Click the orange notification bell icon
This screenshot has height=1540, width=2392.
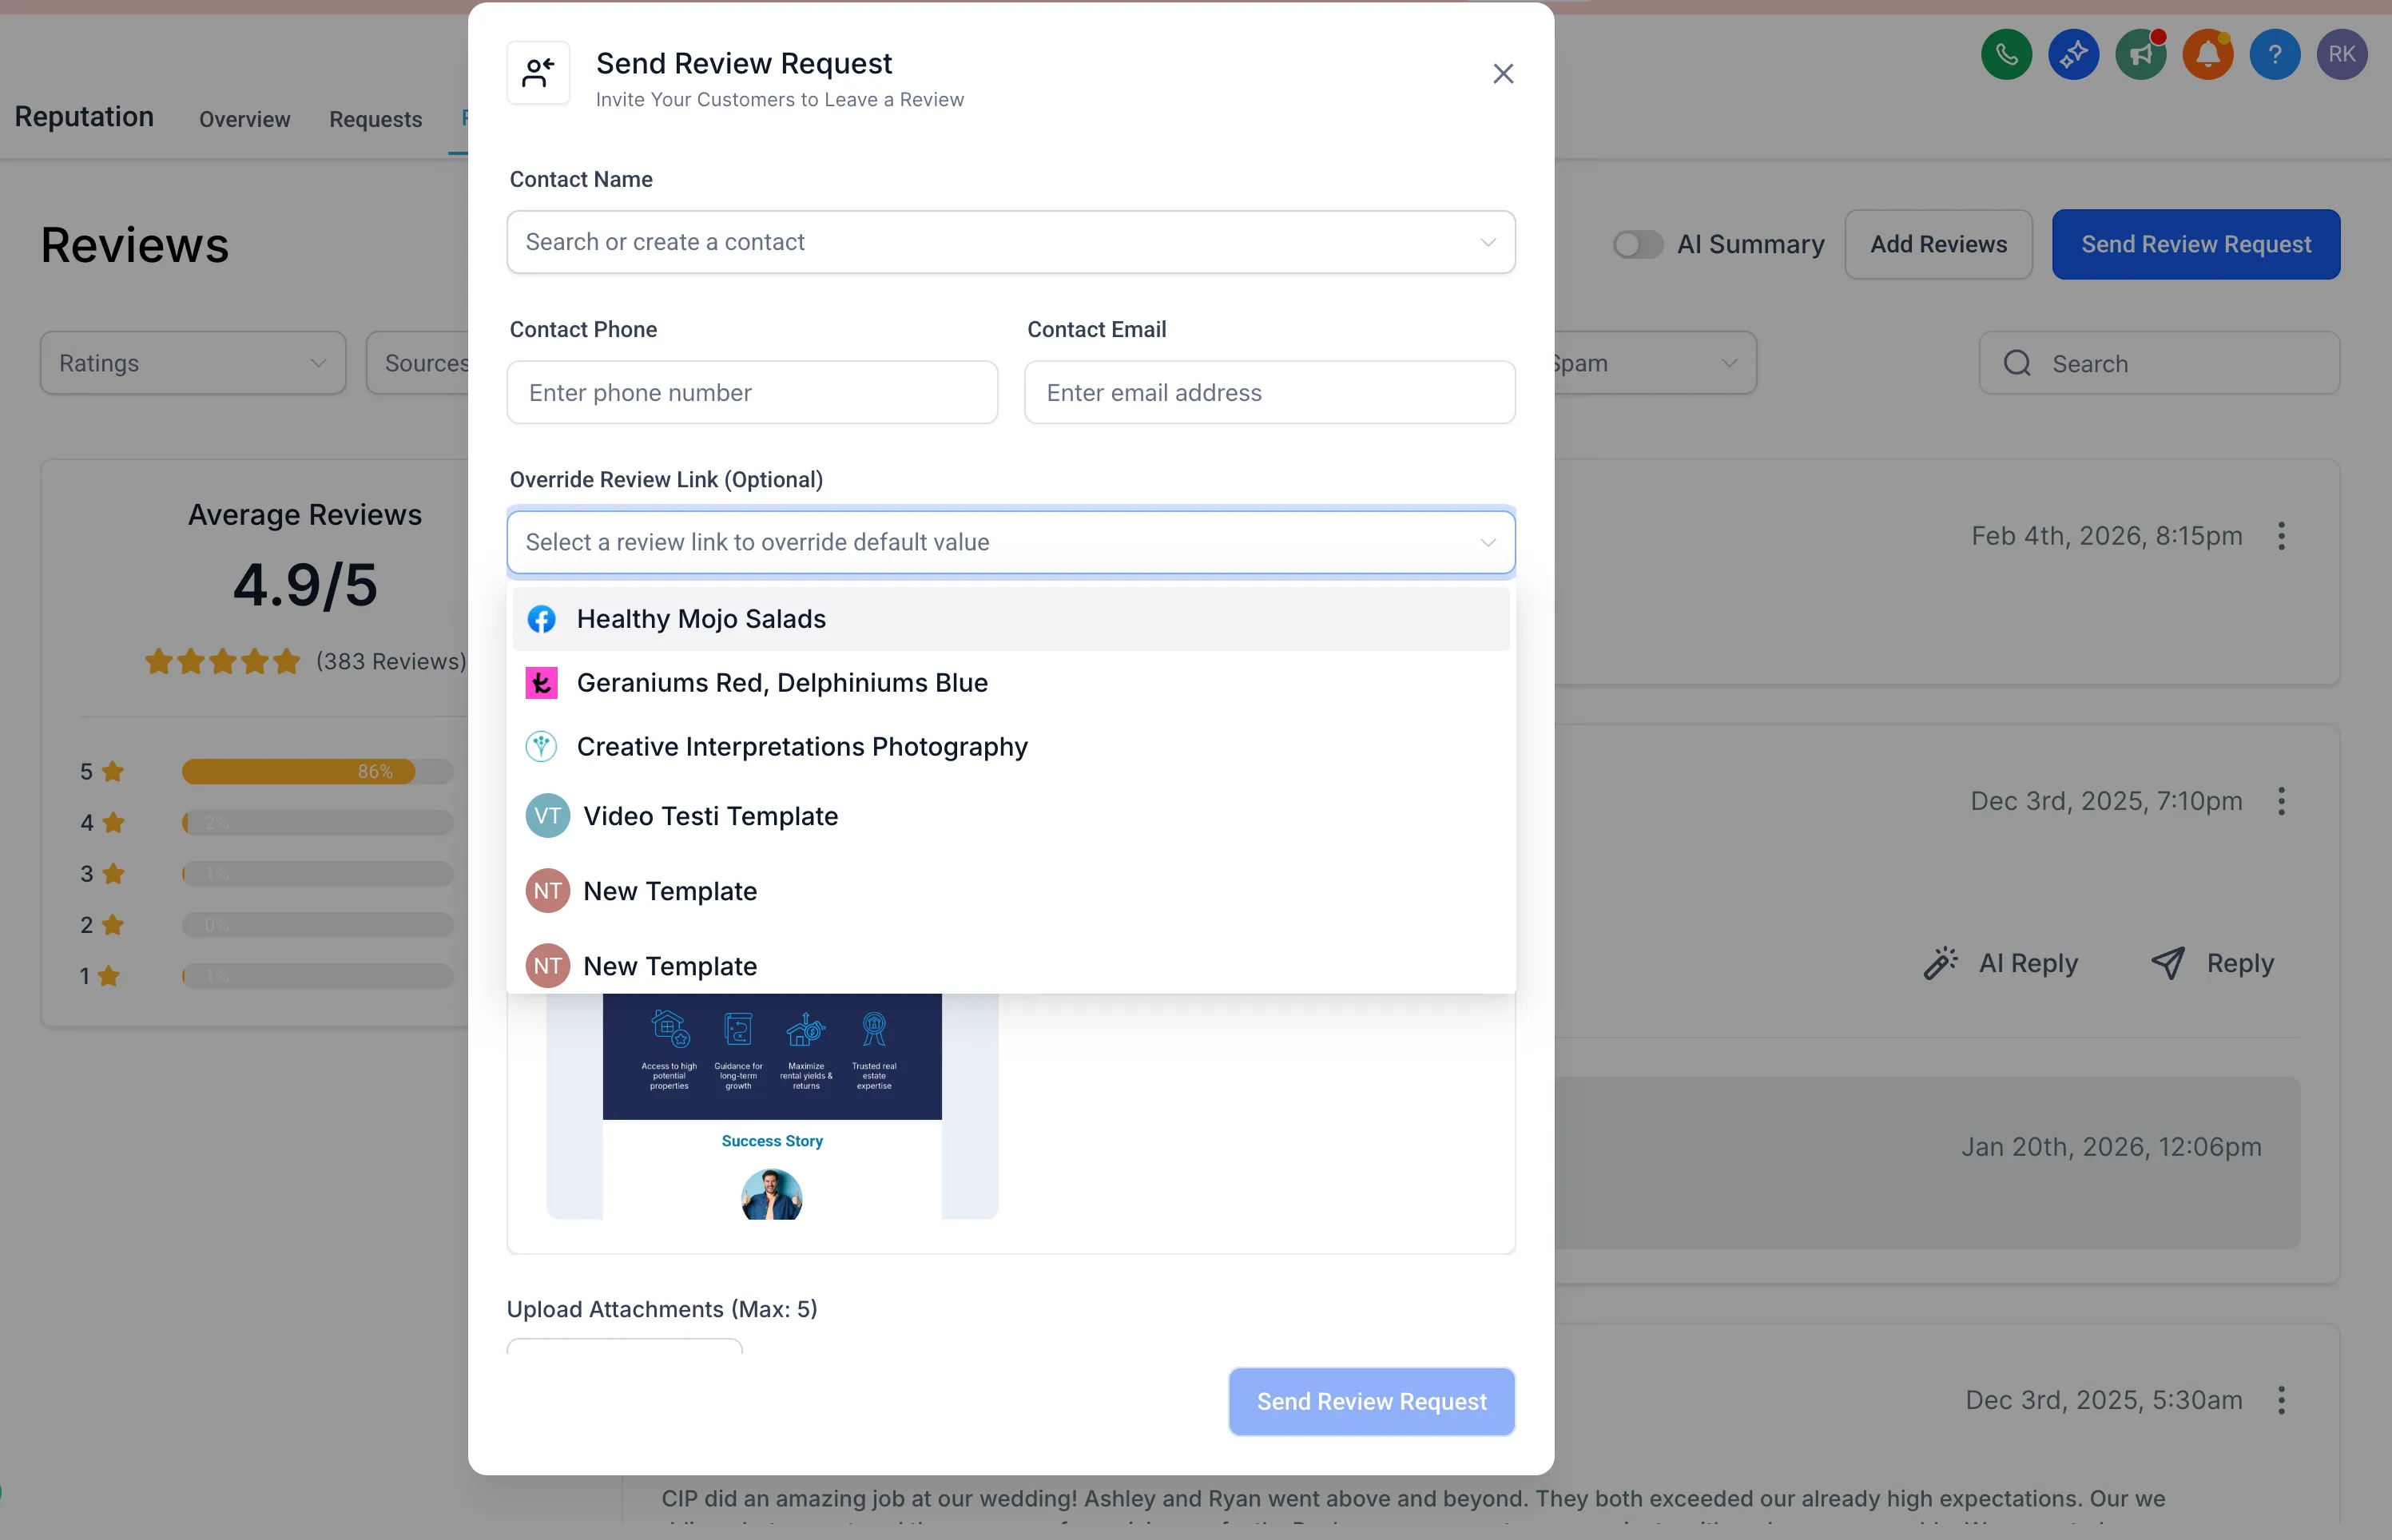pos(2207,54)
